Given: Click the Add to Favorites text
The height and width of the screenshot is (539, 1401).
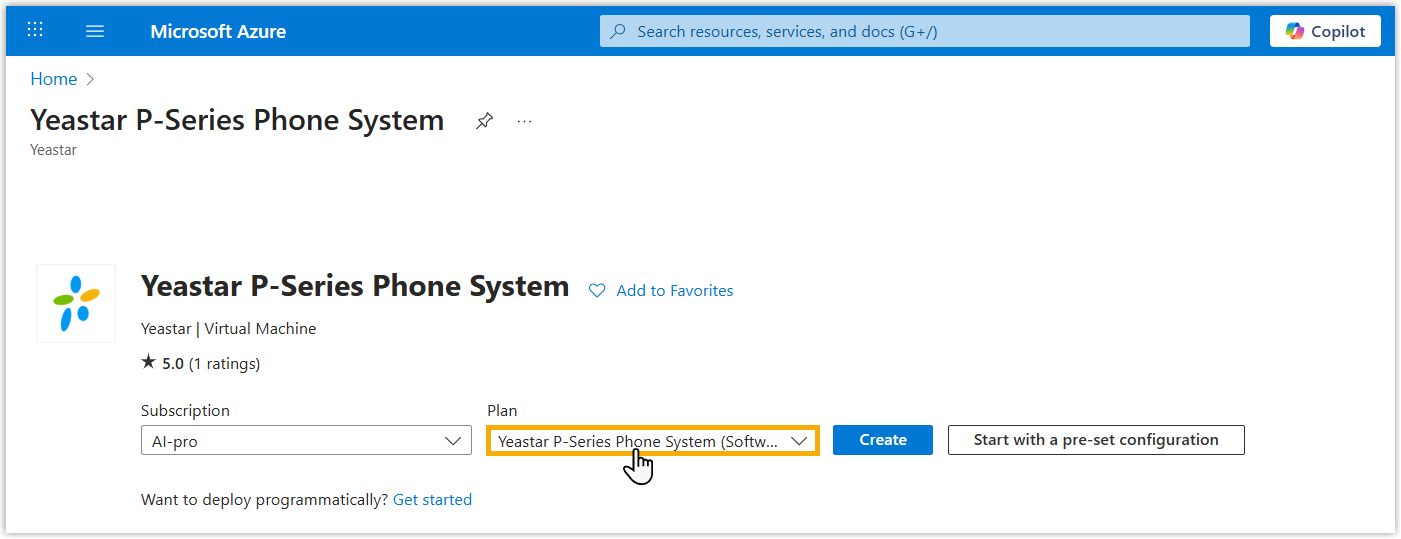Looking at the screenshot, I should point(675,291).
